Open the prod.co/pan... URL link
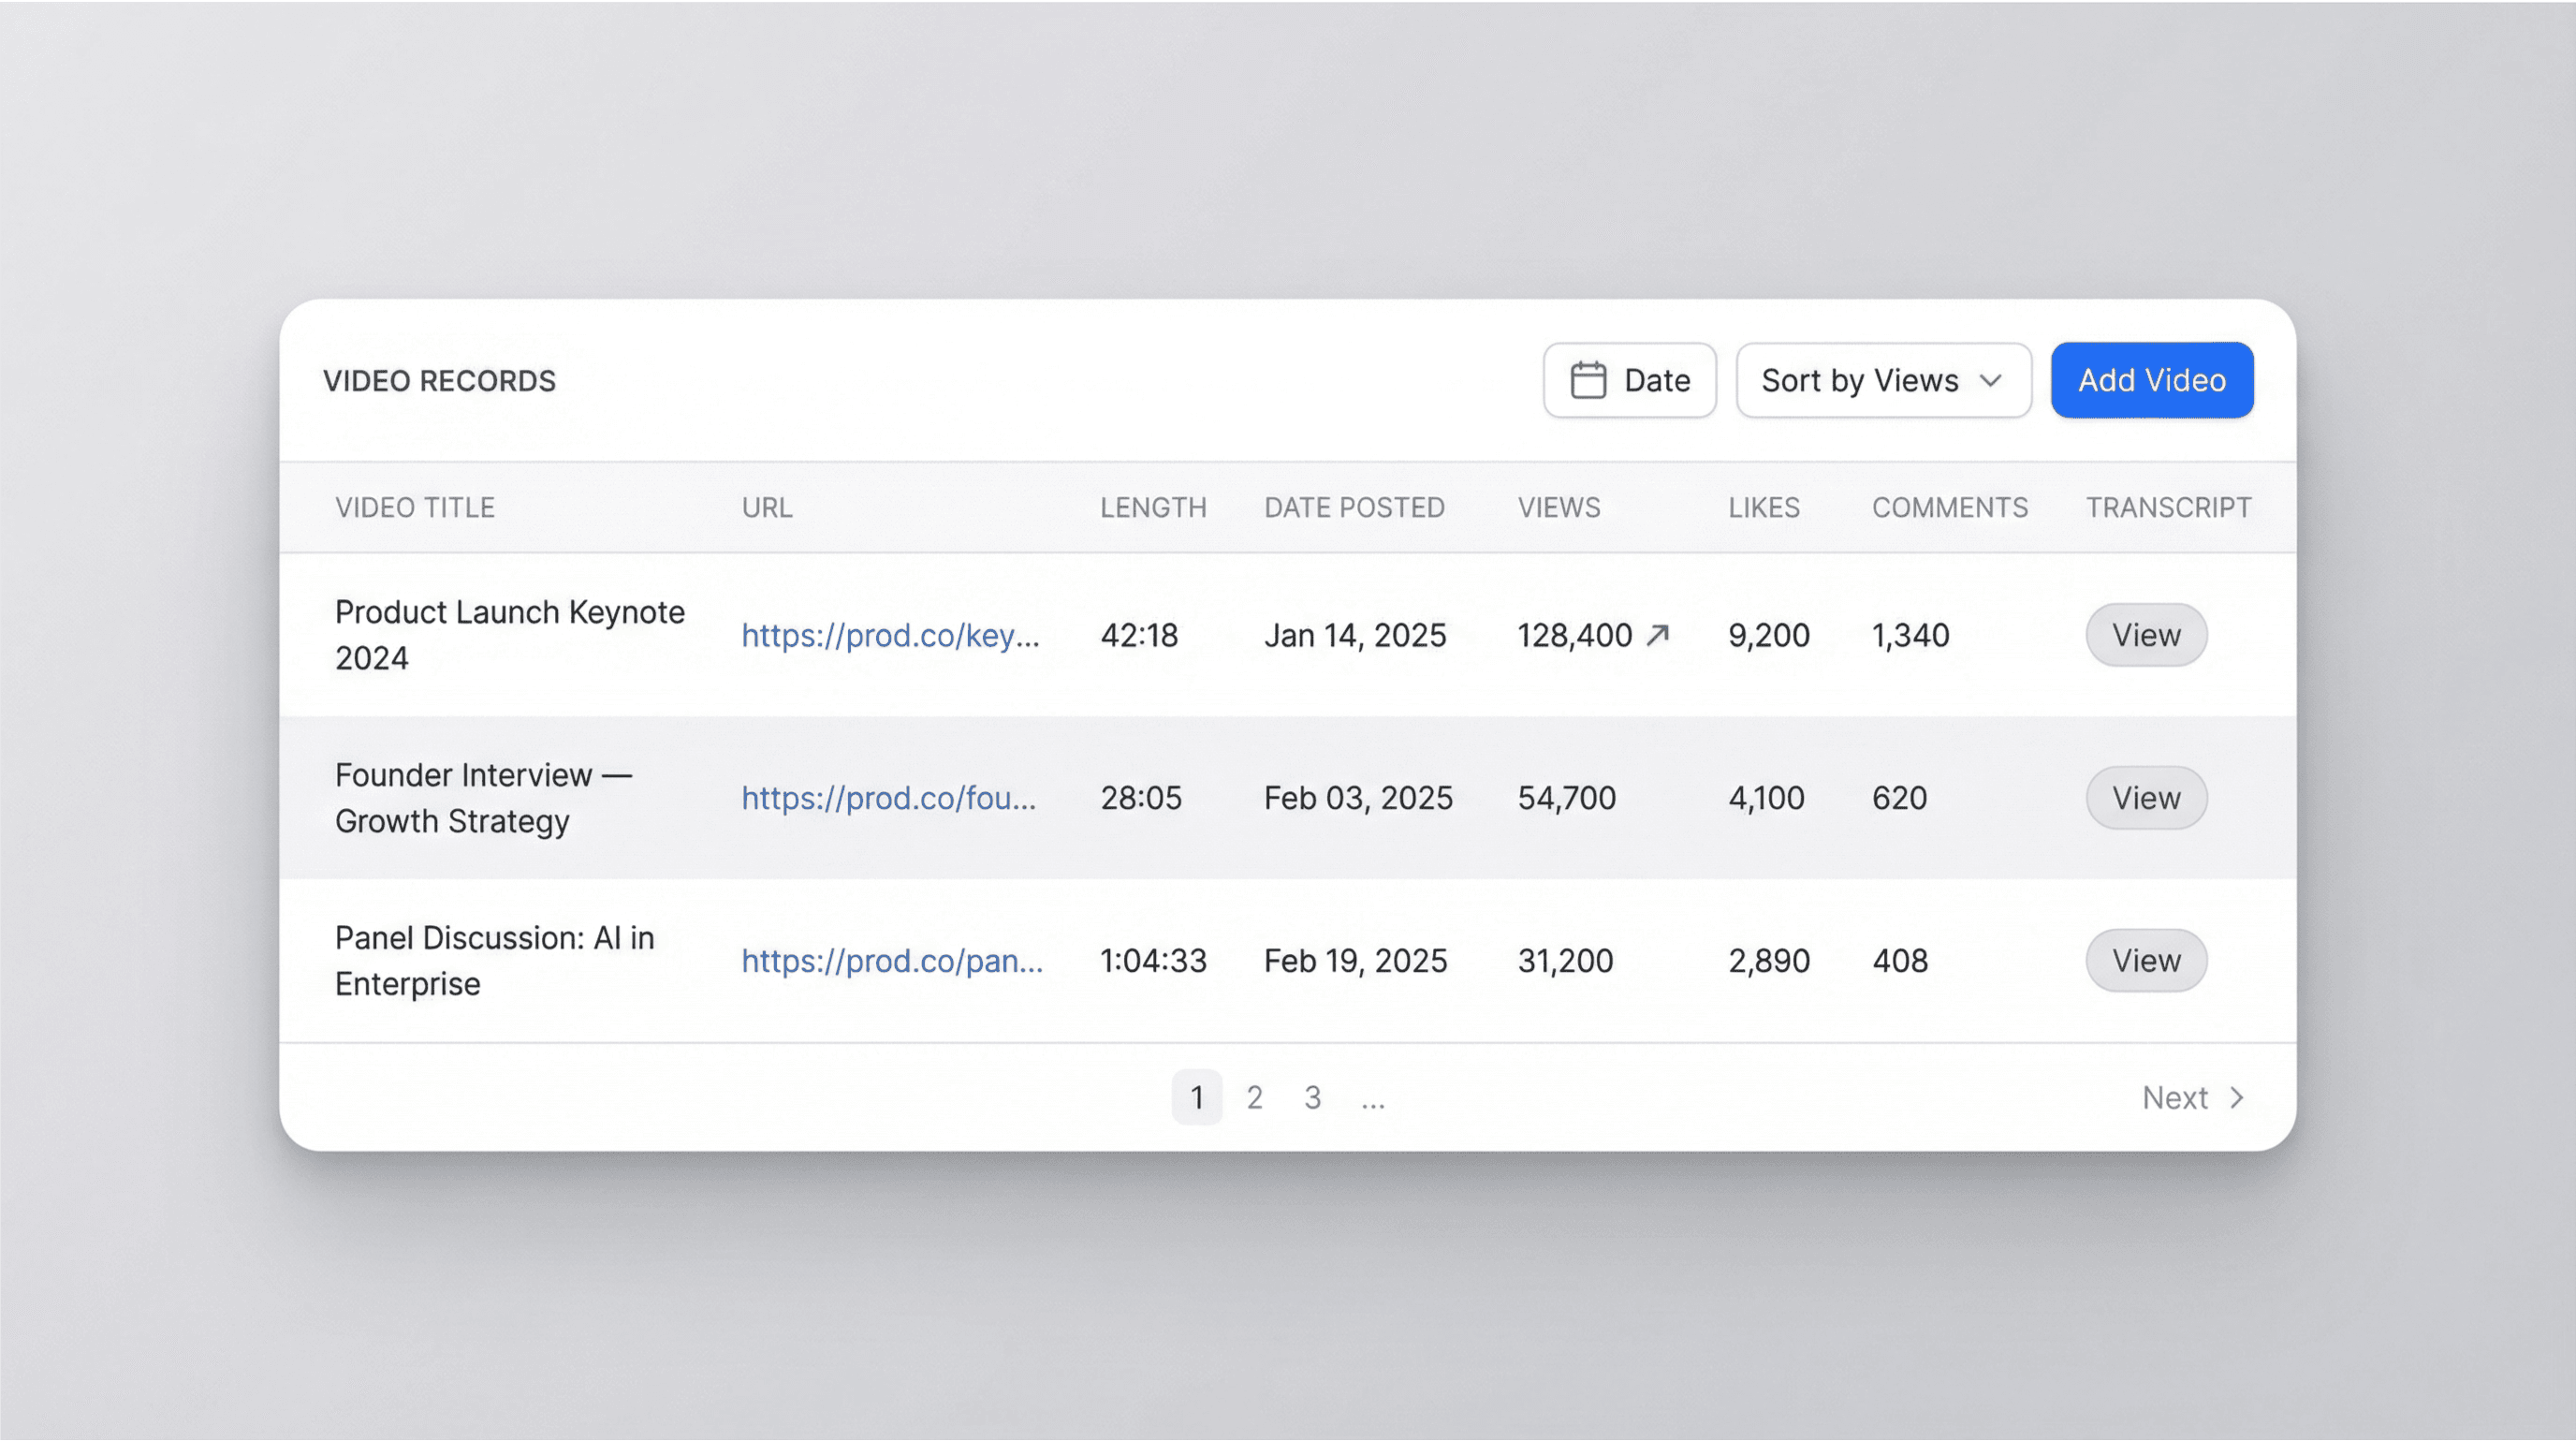The height and width of the screenshot is (1441, 2576). [891, 961]
